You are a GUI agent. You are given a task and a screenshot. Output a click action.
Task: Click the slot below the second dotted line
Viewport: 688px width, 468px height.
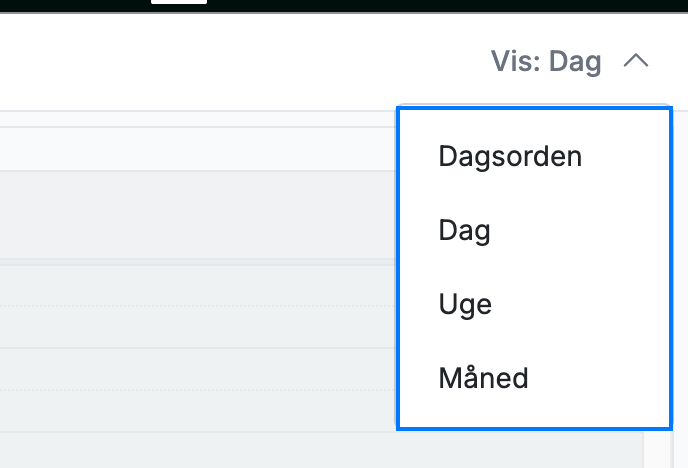pyautogui.click(x=198, y=411)
